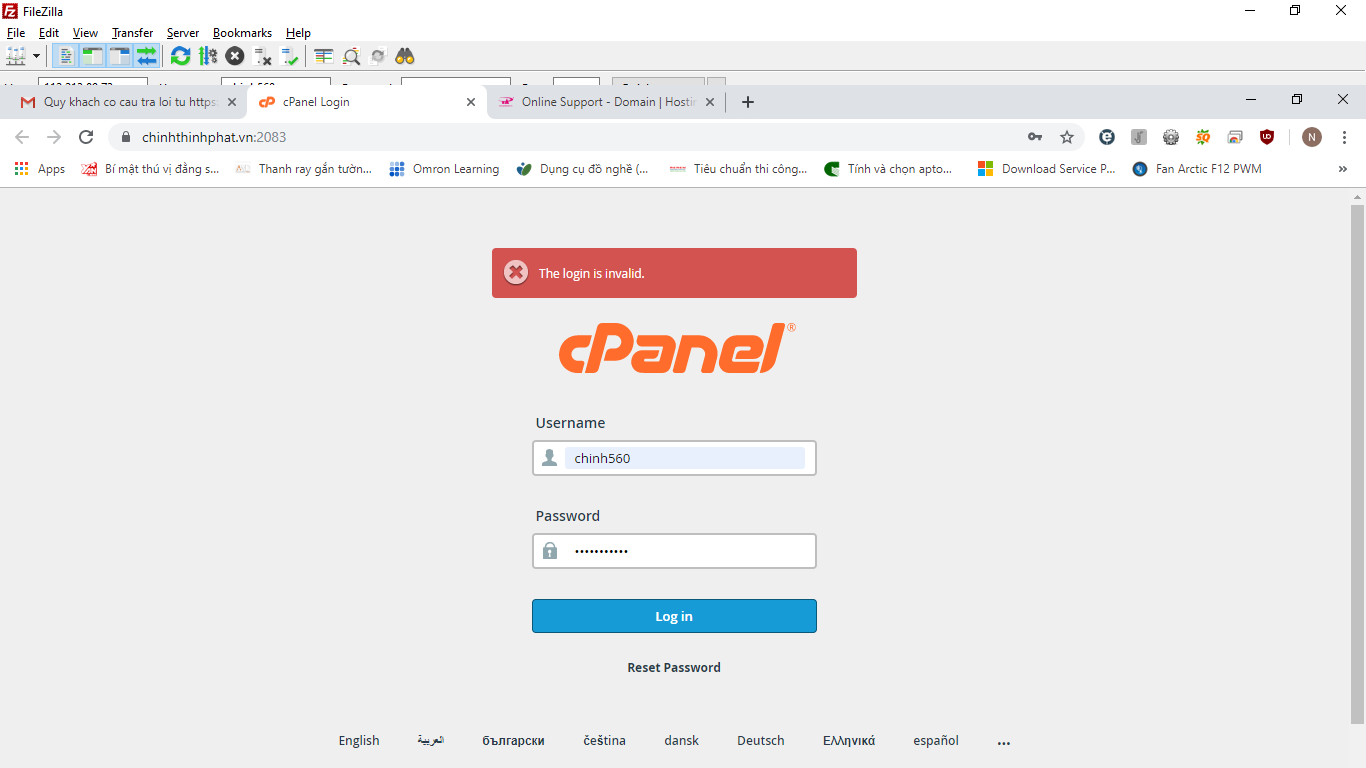Image resolution: width=1366 pixels, height=768 pixels.
Task: Click Reset Password link
Action: coord(674,667)
